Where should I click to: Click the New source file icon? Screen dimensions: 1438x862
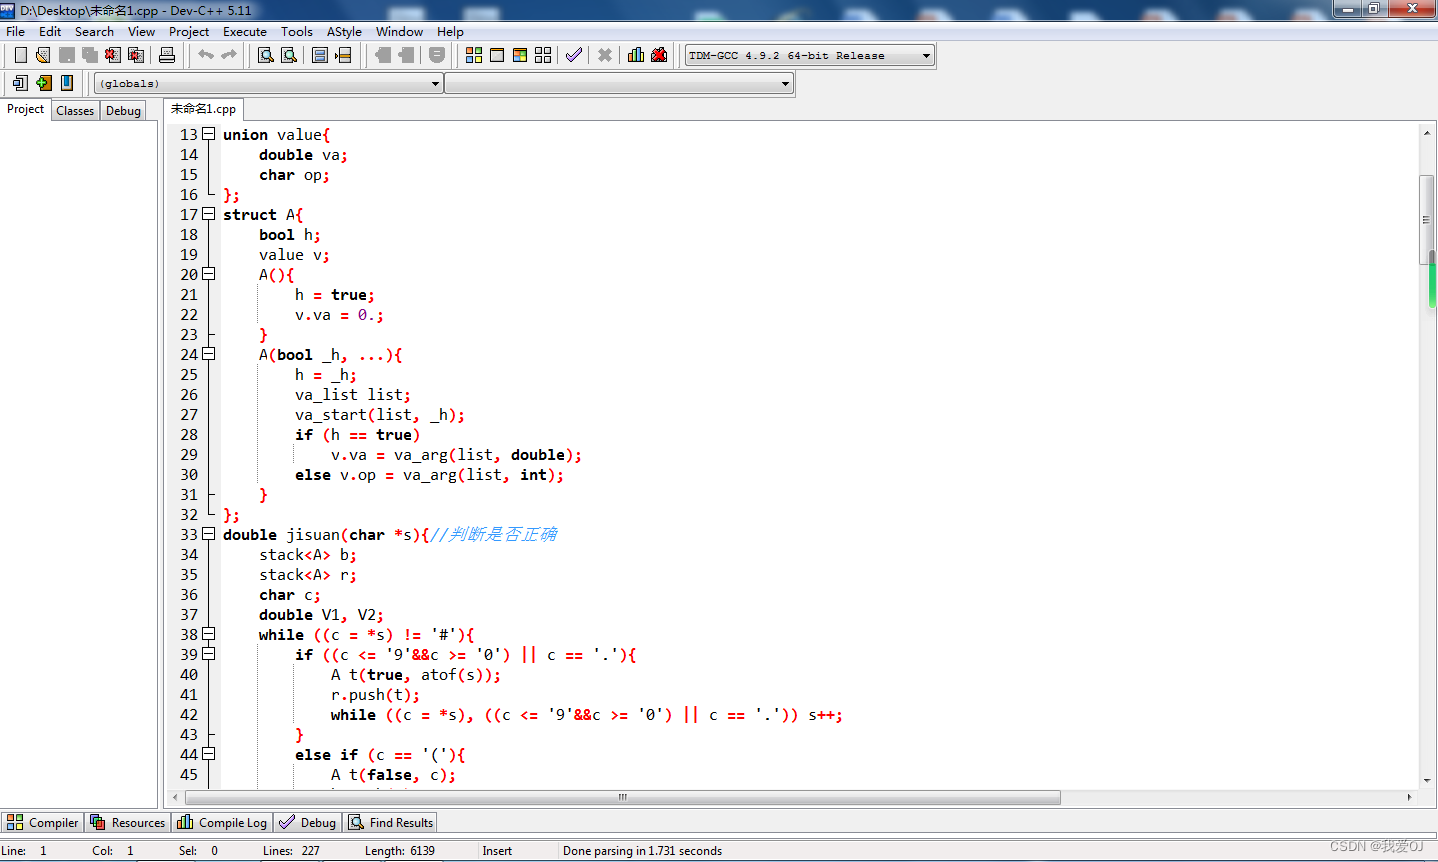point(20,55)
